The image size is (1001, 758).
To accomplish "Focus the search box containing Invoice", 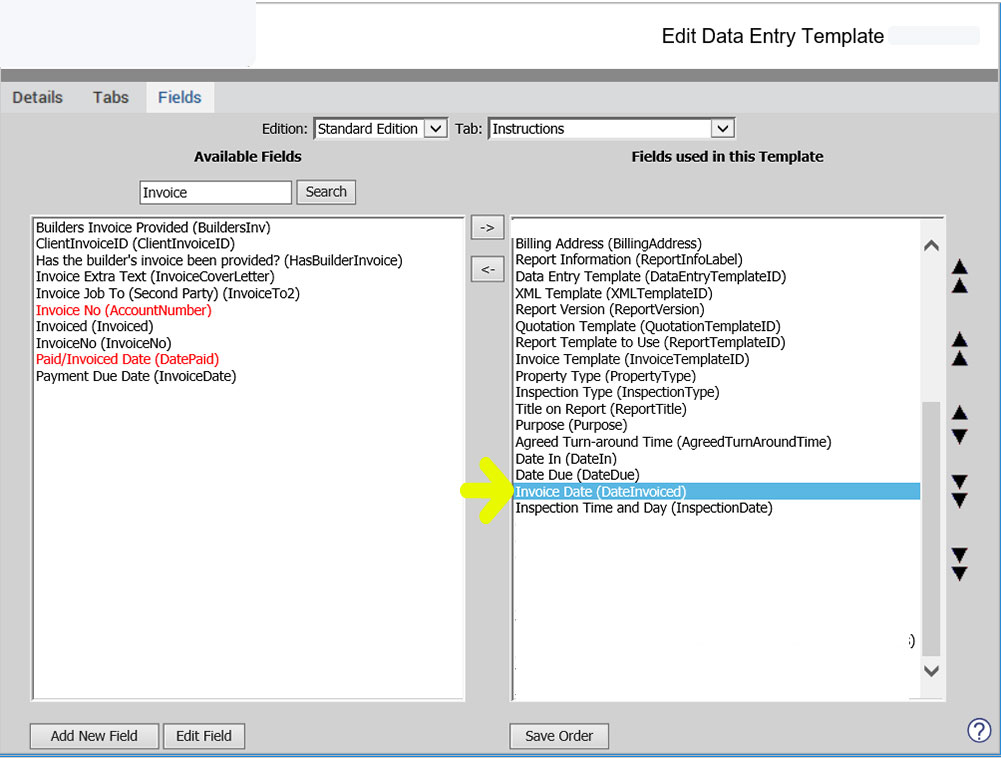I will point(215,192).
